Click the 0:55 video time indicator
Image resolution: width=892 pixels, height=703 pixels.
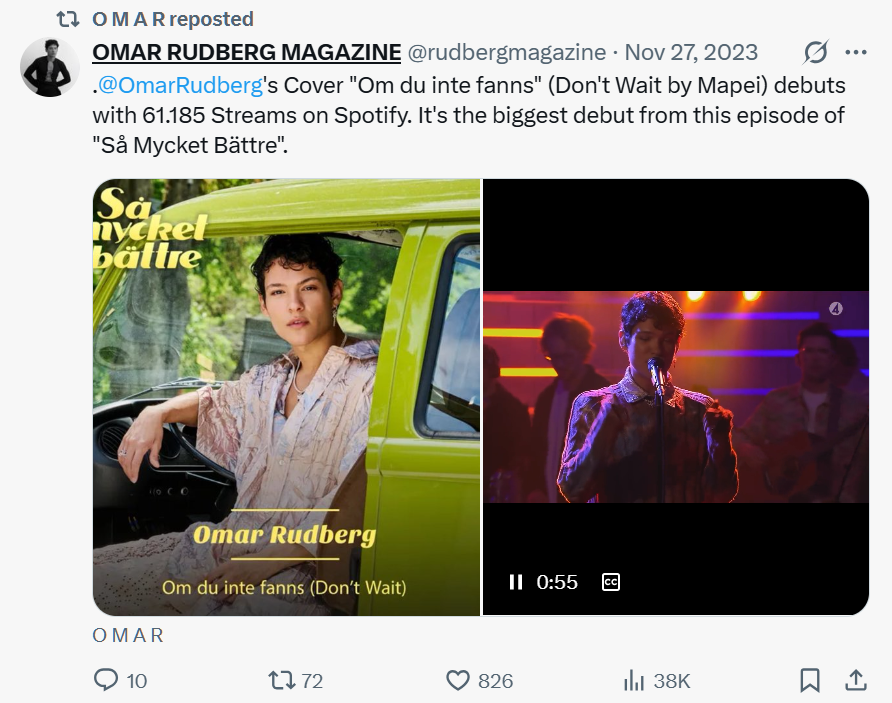click(557, 582)
